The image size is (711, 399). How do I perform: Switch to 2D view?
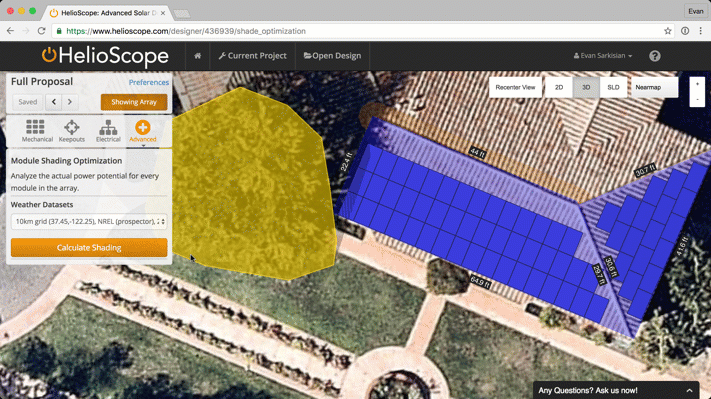[559, 87]
